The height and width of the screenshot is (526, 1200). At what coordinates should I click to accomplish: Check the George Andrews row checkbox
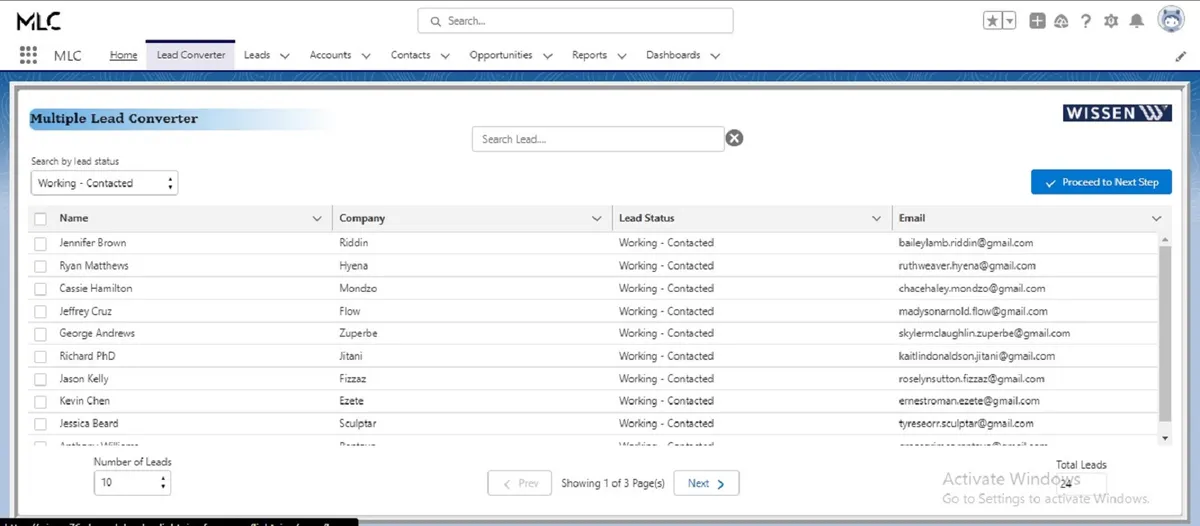tap(41, 333)
